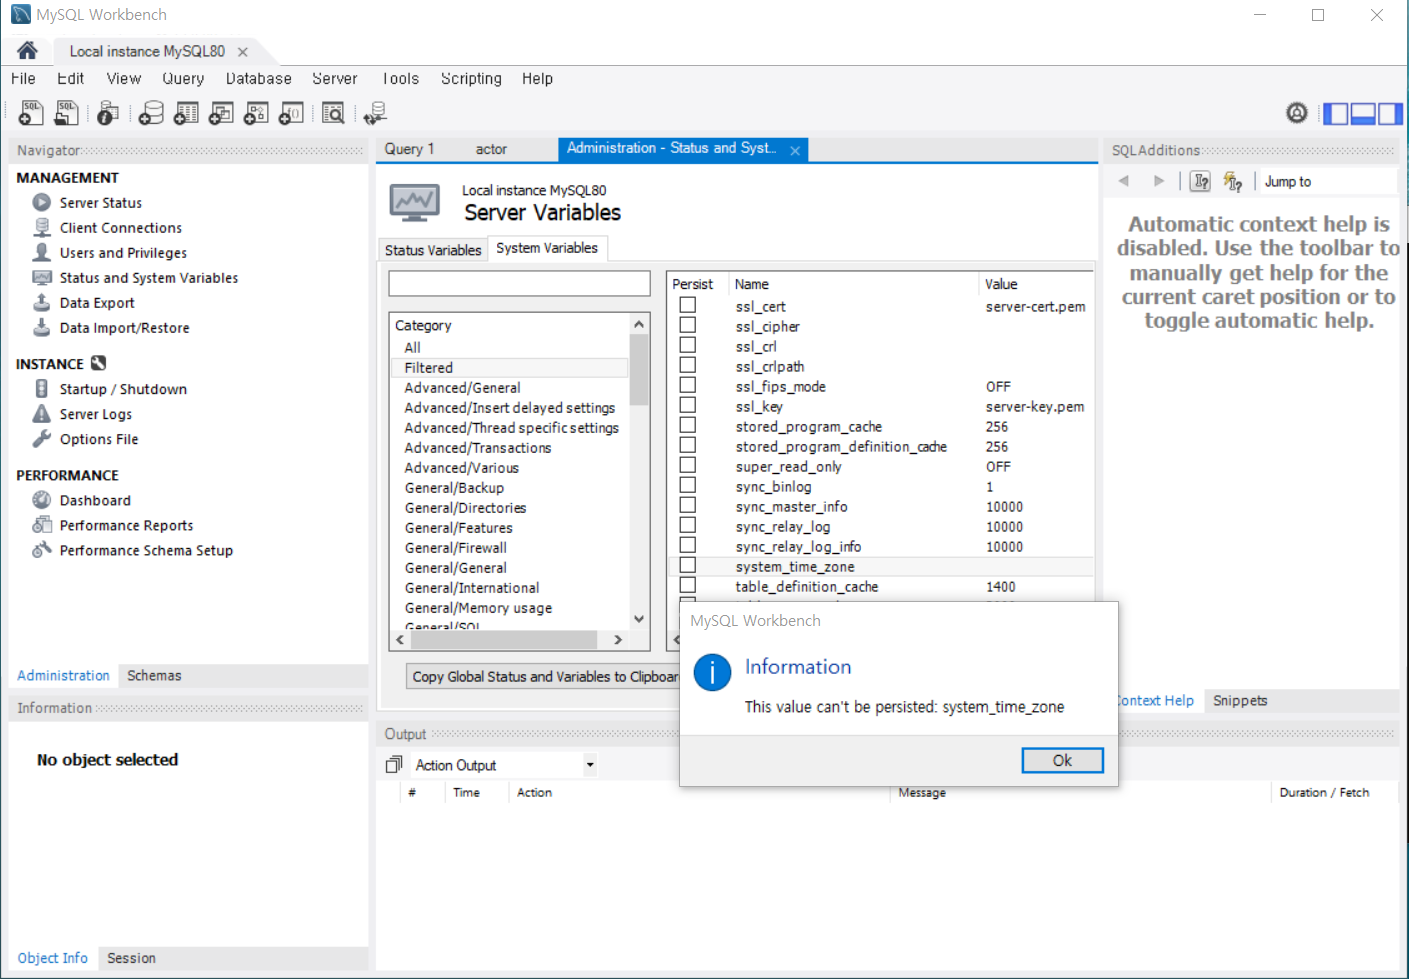
Task: Toggle right sidebar panel visibility
Action: point(1390,113)
